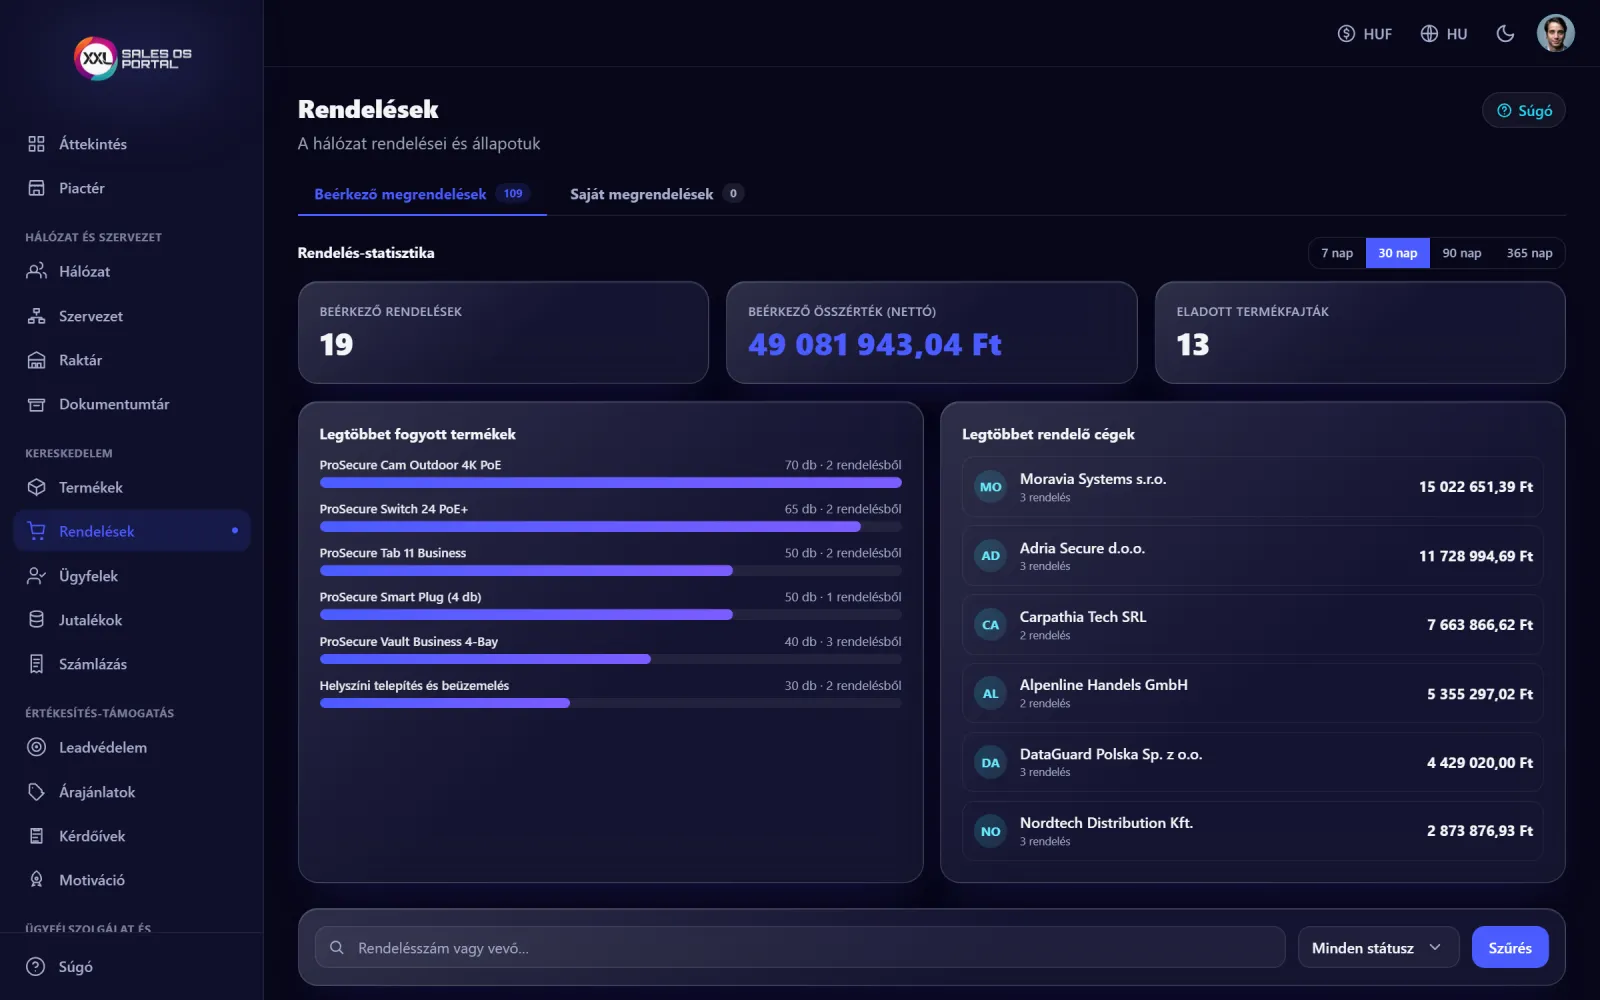1600x1000 pixels.
Task: Click the XXL Sales OS Portal logo
Action: click(133, 58)
